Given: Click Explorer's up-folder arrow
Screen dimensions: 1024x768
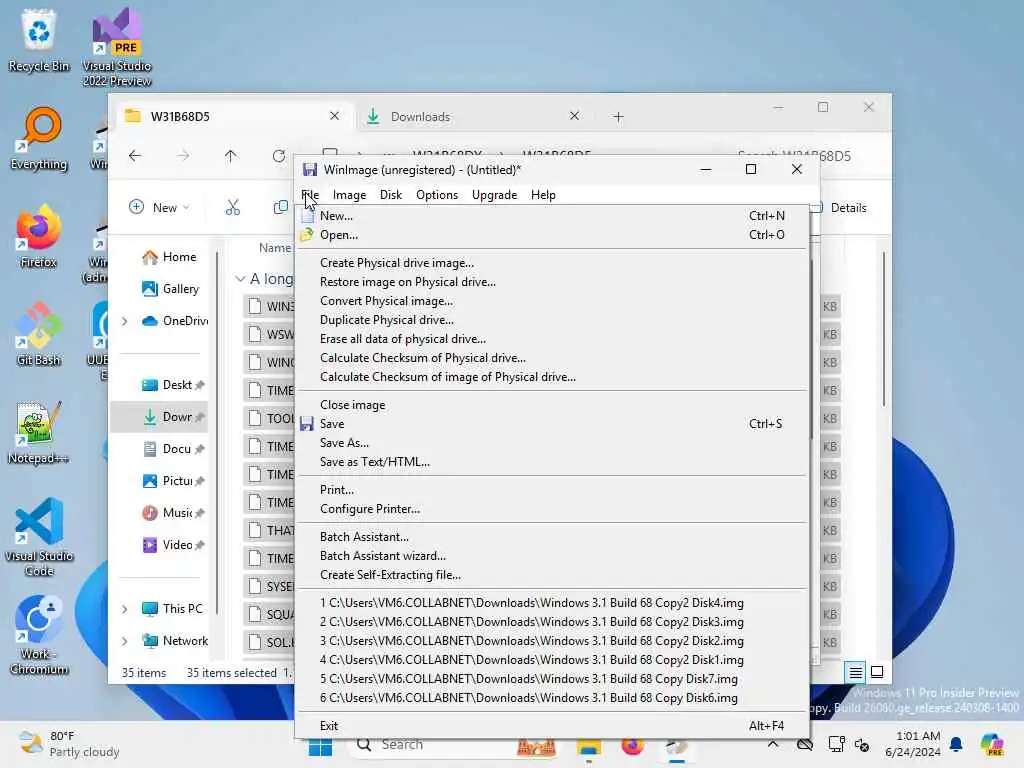Looking at the screenshot, I should [x=231, y=155].
